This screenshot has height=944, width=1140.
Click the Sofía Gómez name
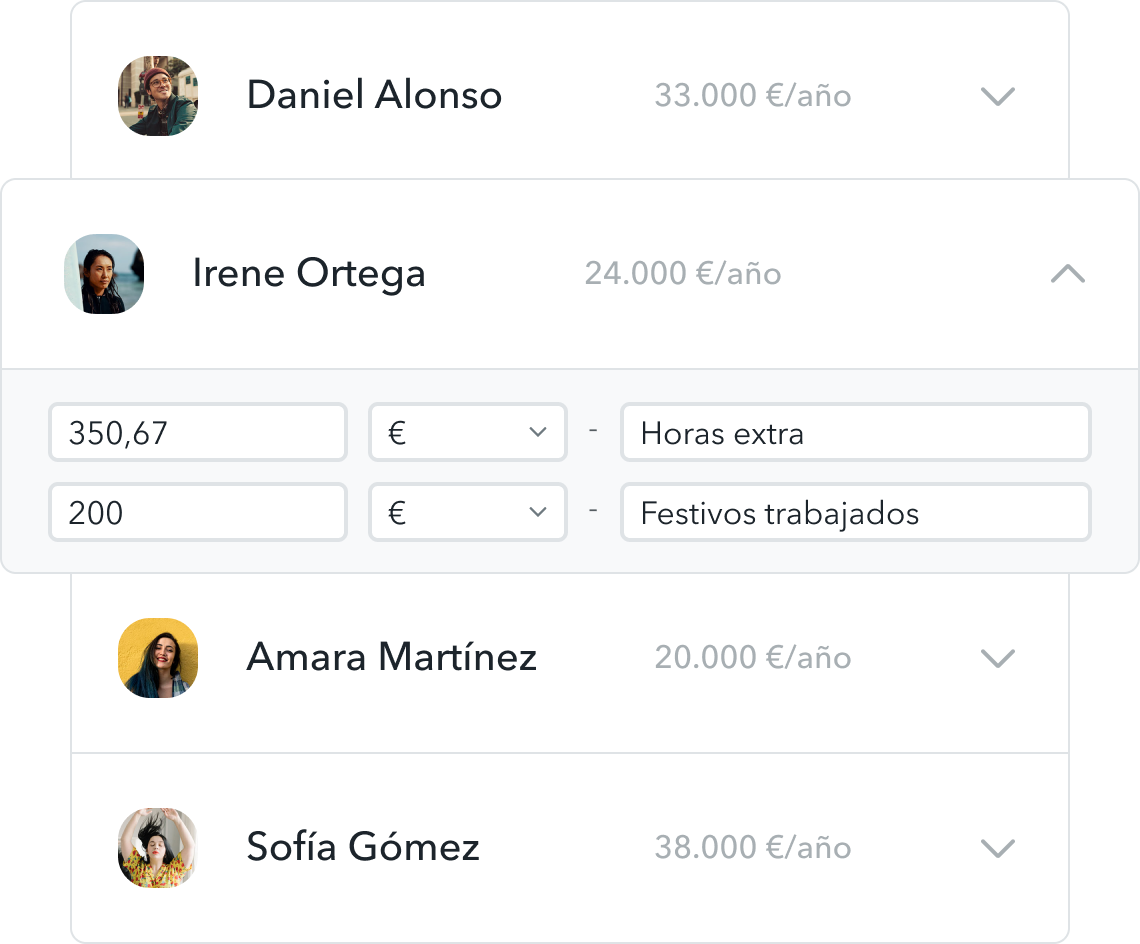pos(363,848)
